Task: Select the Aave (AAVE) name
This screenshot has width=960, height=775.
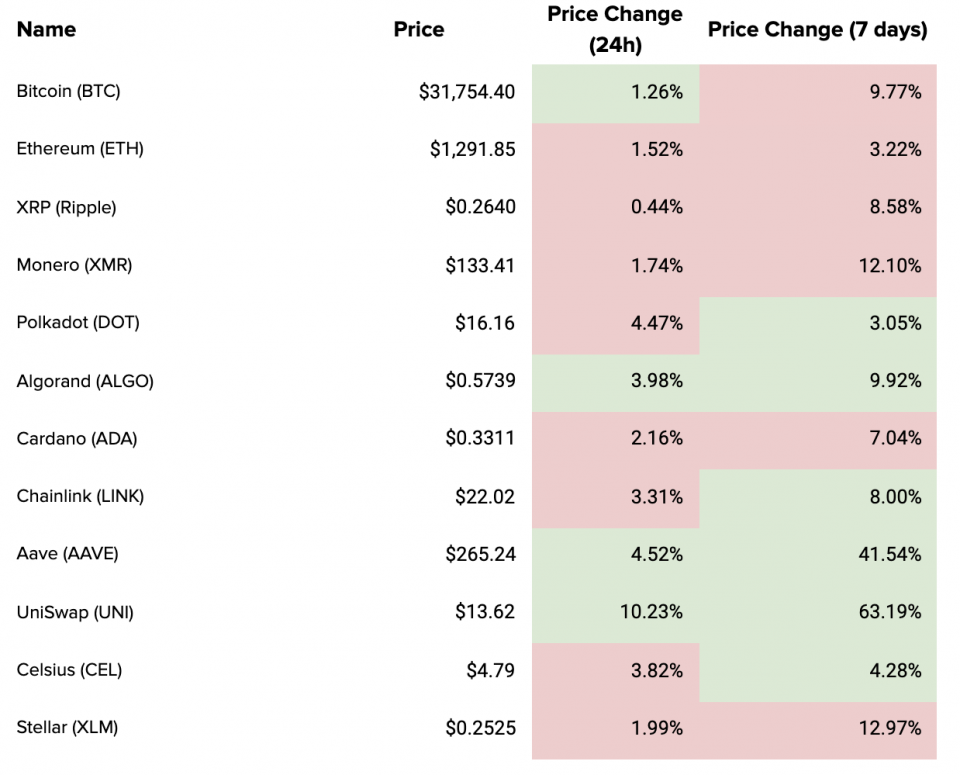Action: (x=67, y=553)
